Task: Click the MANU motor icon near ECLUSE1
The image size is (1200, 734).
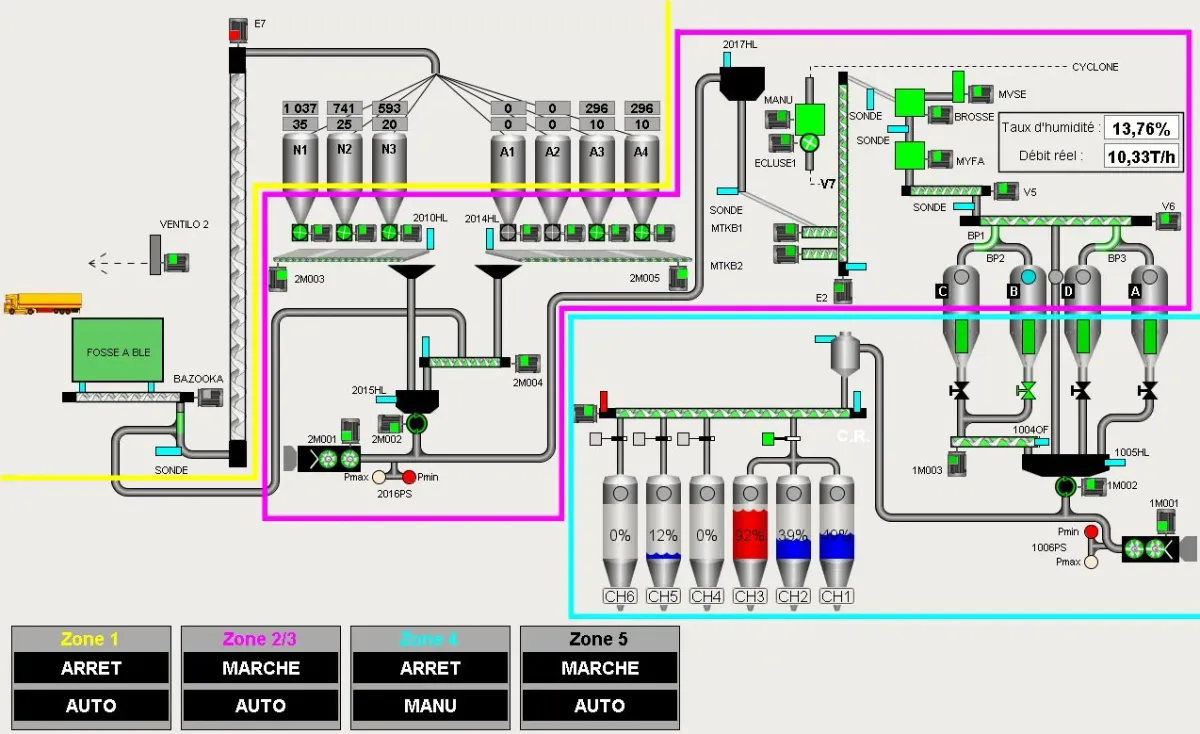Action: [x=778, y=119]
